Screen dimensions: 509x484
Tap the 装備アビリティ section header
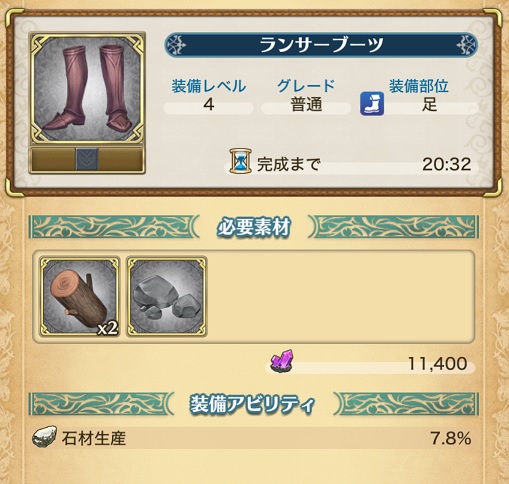point(254,404)
